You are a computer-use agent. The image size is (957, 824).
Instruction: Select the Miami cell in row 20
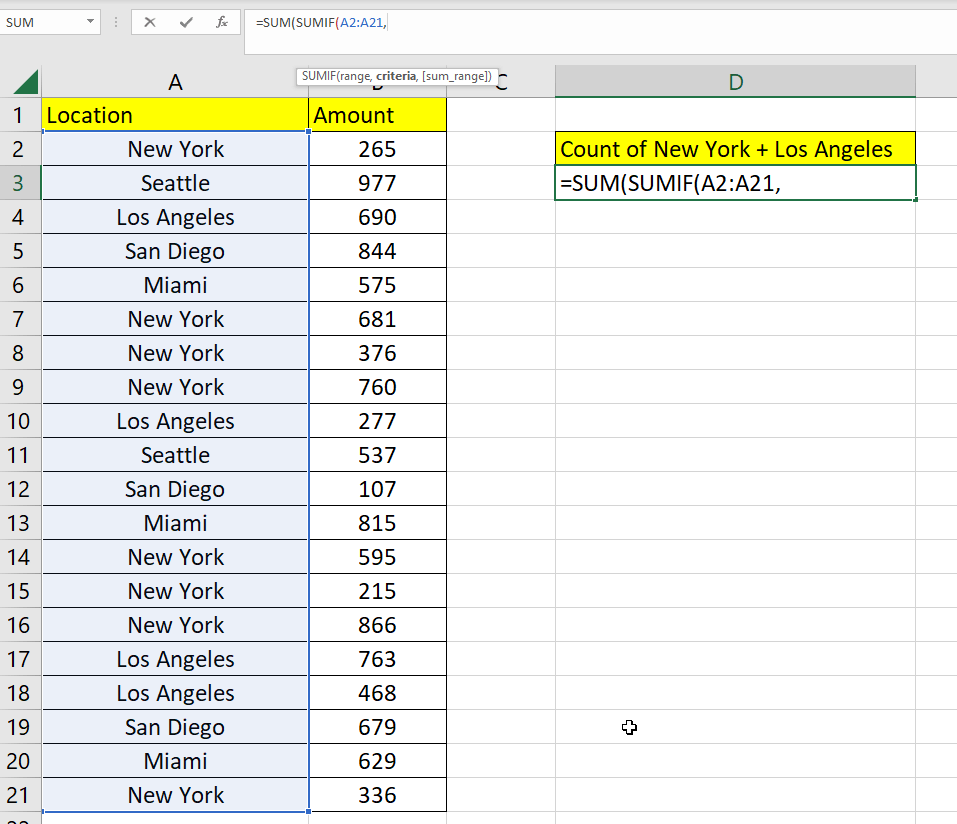pyautogui.click(x=175, y=760)
